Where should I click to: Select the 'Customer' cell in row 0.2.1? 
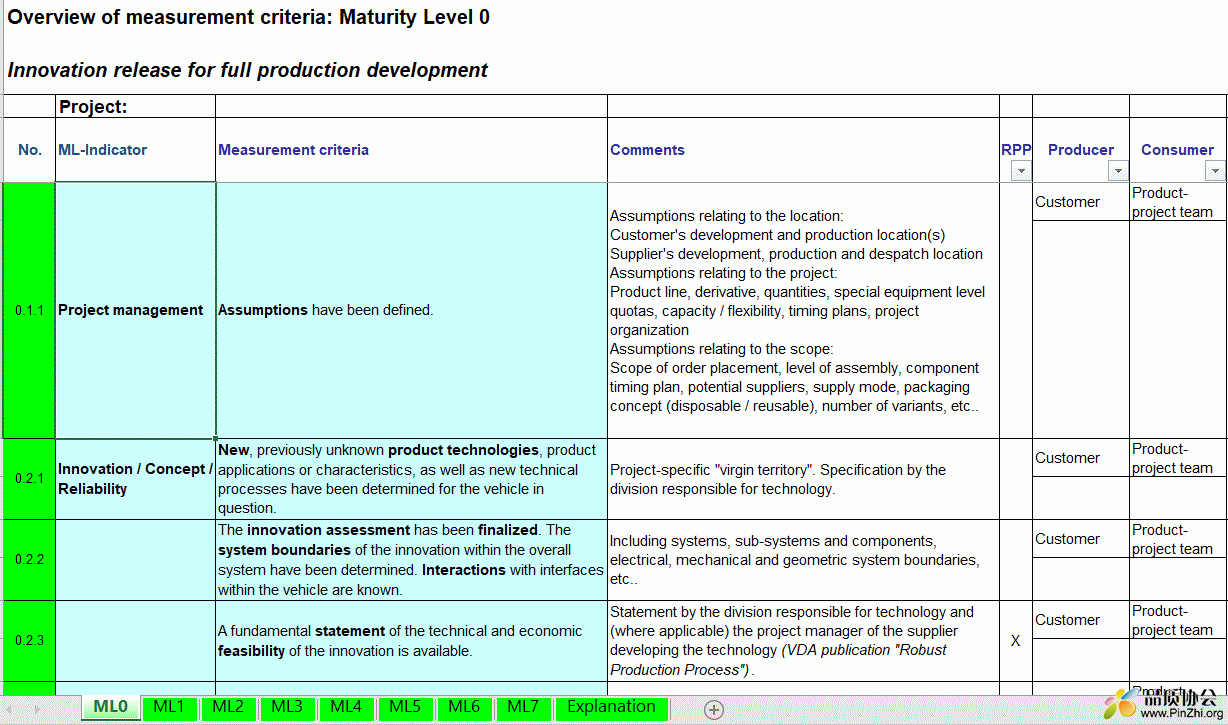(1081, 458)
